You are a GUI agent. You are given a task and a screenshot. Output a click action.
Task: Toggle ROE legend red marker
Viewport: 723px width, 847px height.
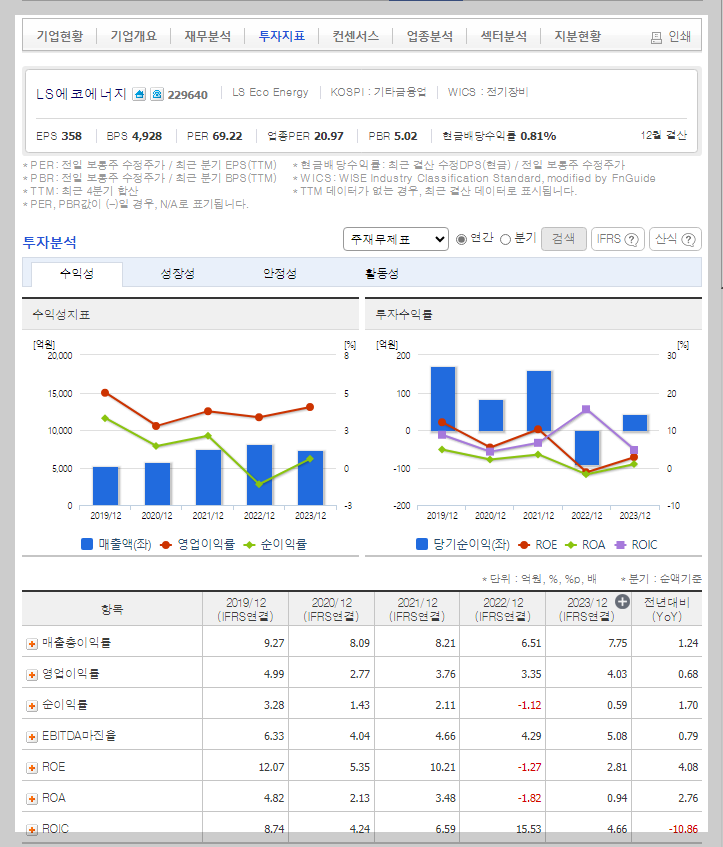[524, 545]
